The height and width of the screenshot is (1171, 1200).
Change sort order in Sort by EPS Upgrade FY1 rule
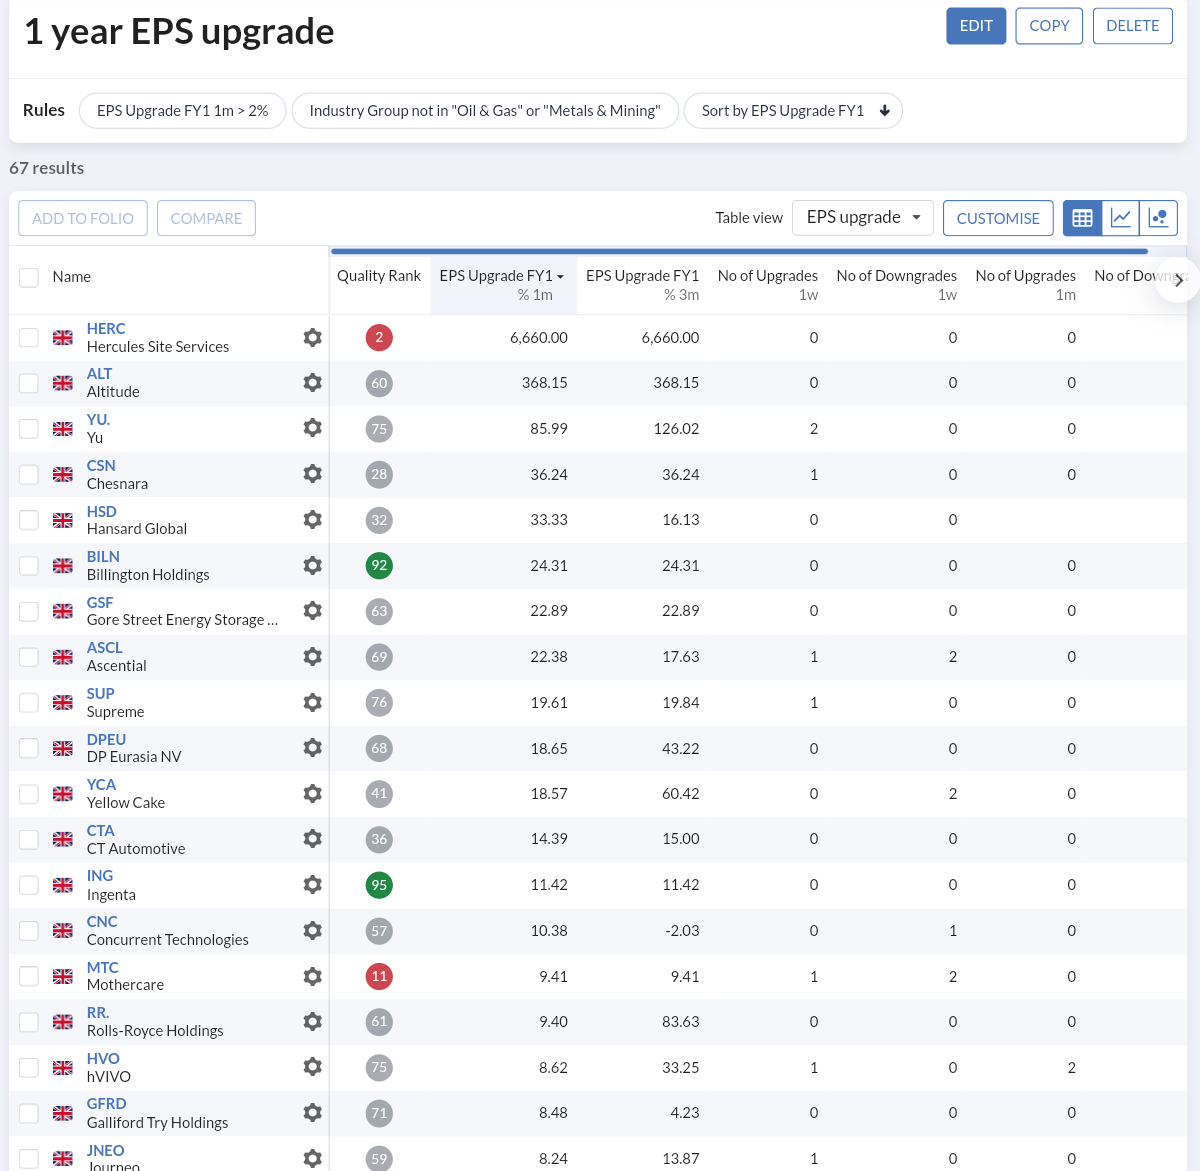(x=885, y=111)
